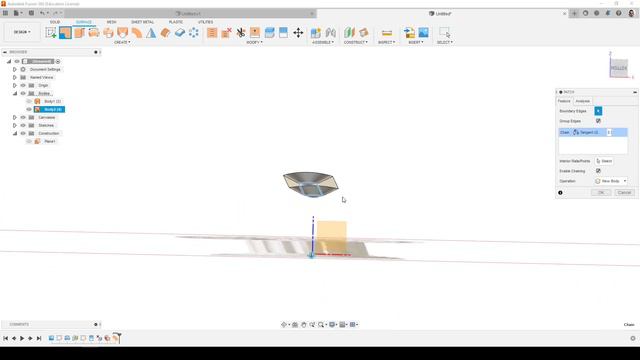Click the highlighted Patch tool in the toolbar
This screenshot has width=640, height=360.
pyautogui.click(x=65, y=33)
